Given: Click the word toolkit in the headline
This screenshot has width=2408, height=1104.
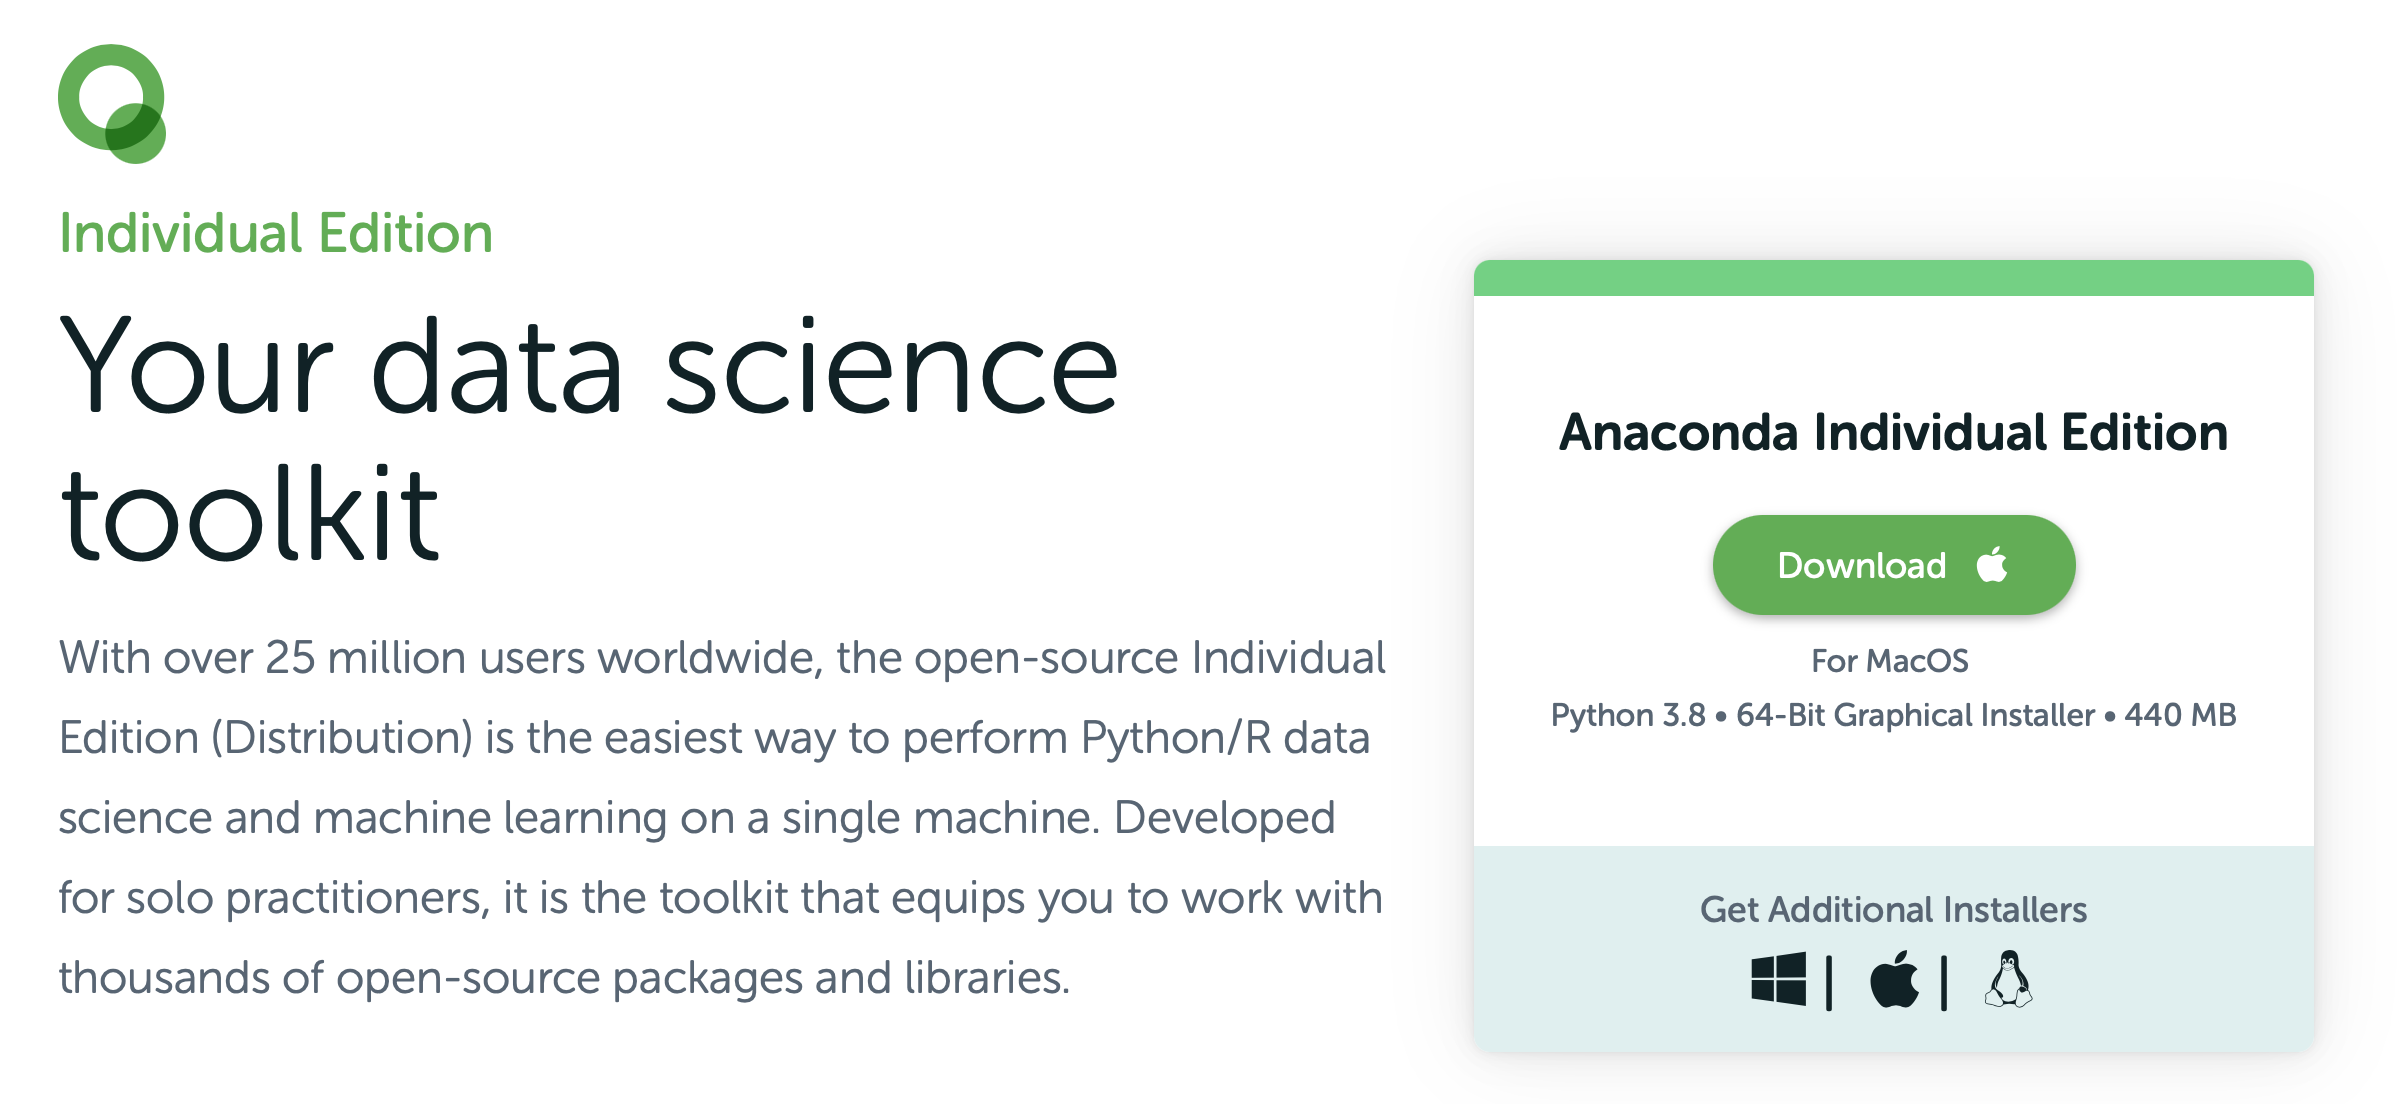Looking at the screenshot, I should pos(249,512).
